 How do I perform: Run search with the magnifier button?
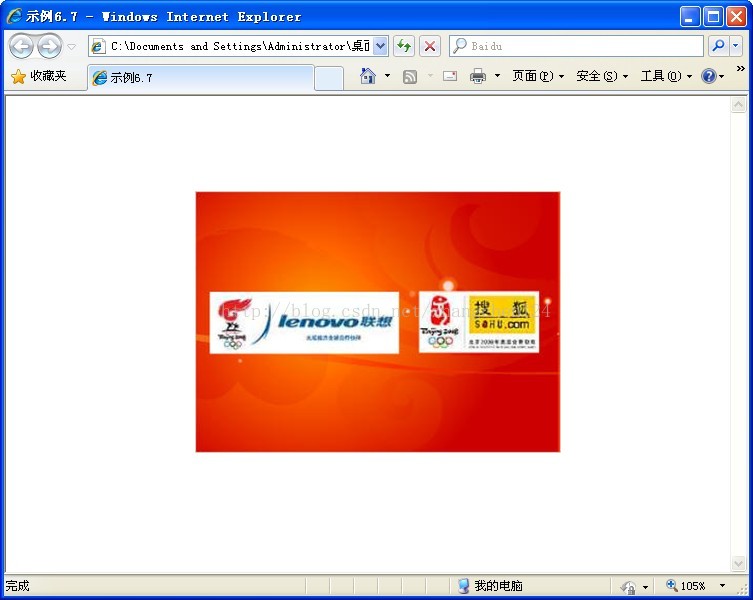click(718, 46)
